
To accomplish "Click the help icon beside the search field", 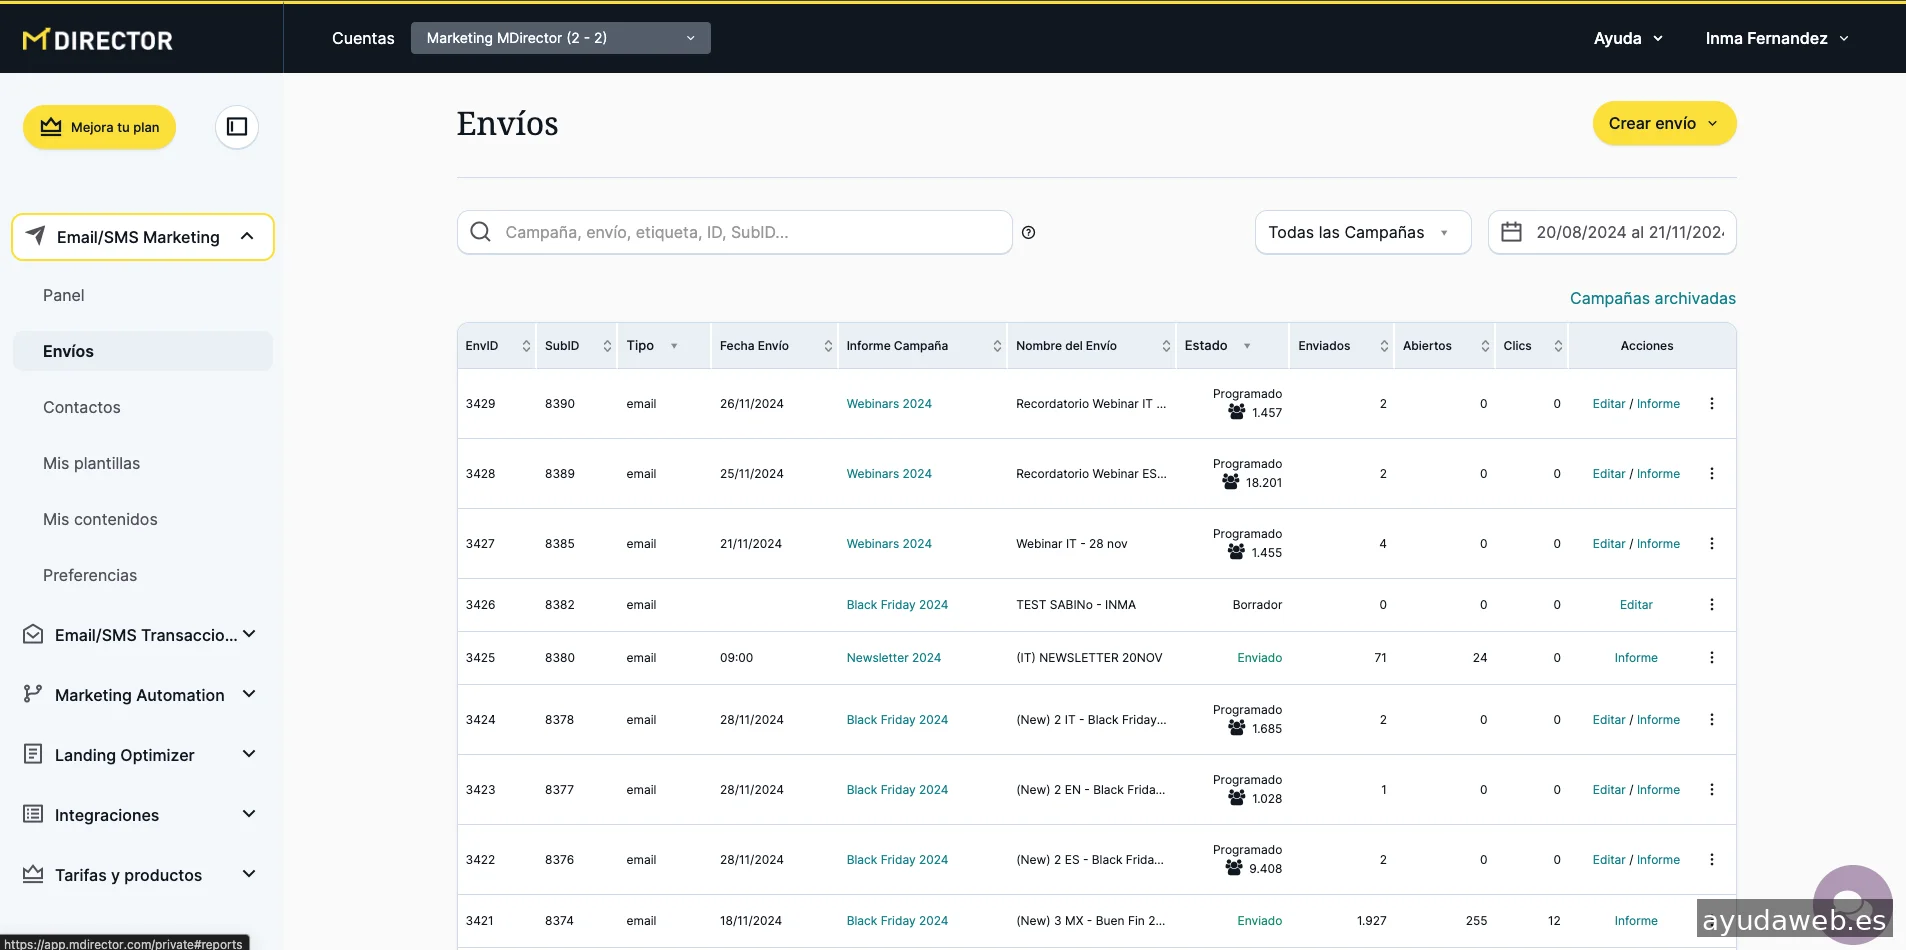I will point(1028,233).
